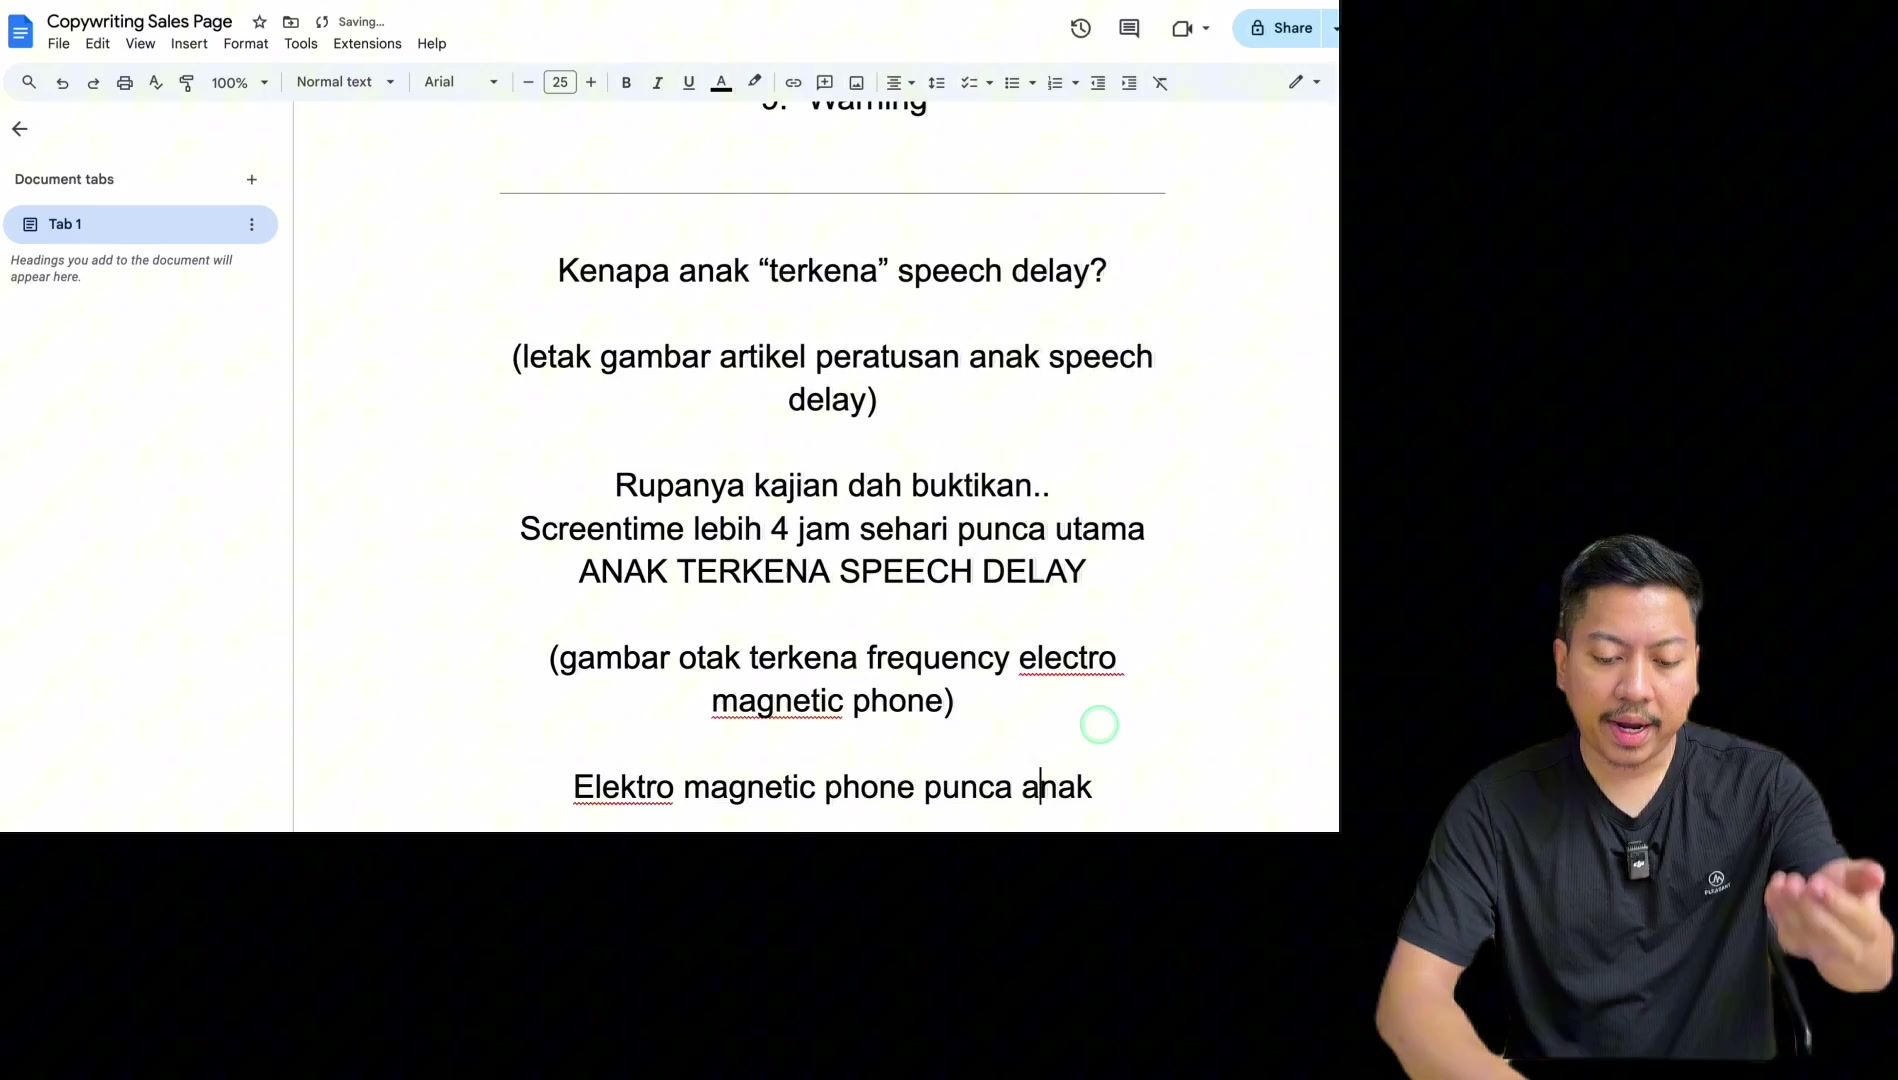The image size is (1898, 1080).
Task: Insert a link
Action: click(x=793, y=83)
